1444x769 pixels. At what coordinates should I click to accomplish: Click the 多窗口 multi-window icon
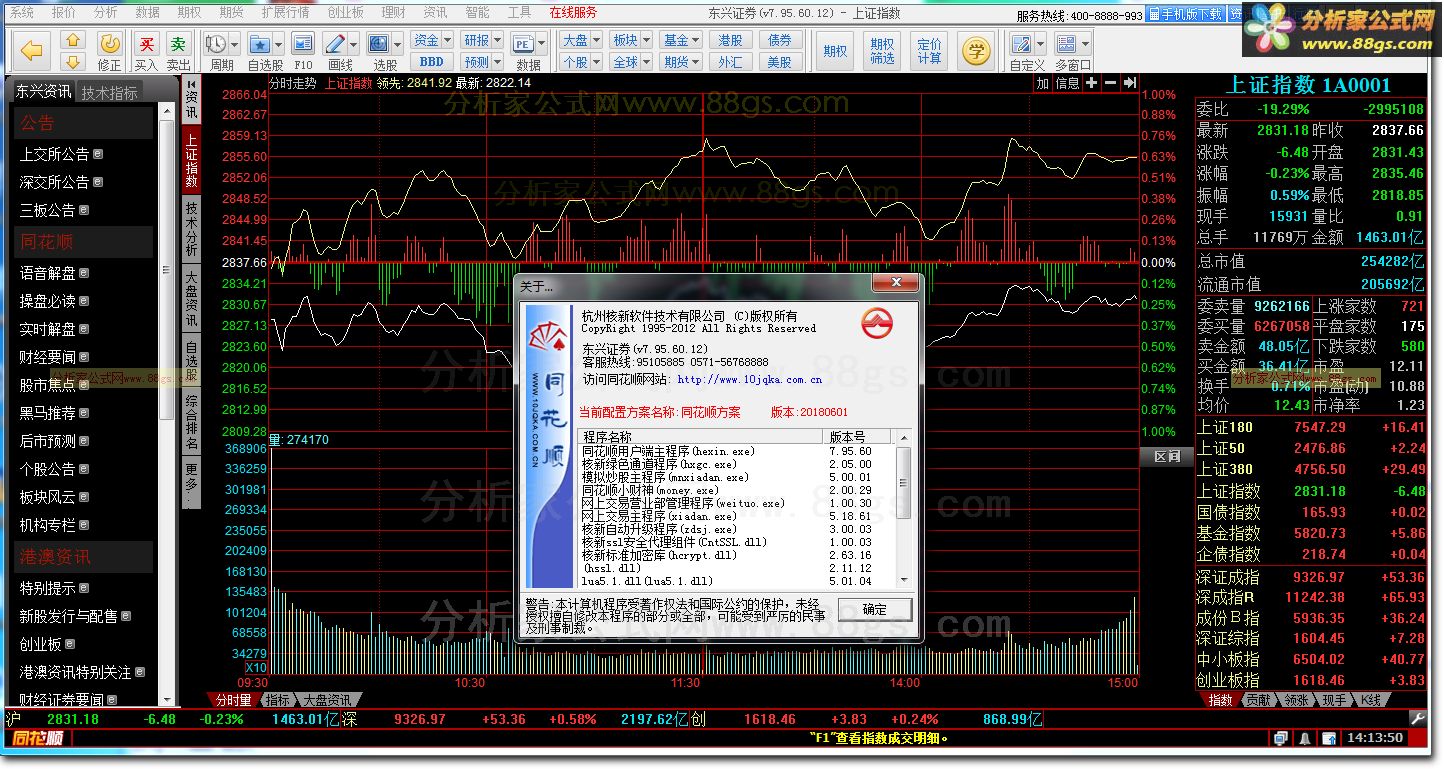1066,44
